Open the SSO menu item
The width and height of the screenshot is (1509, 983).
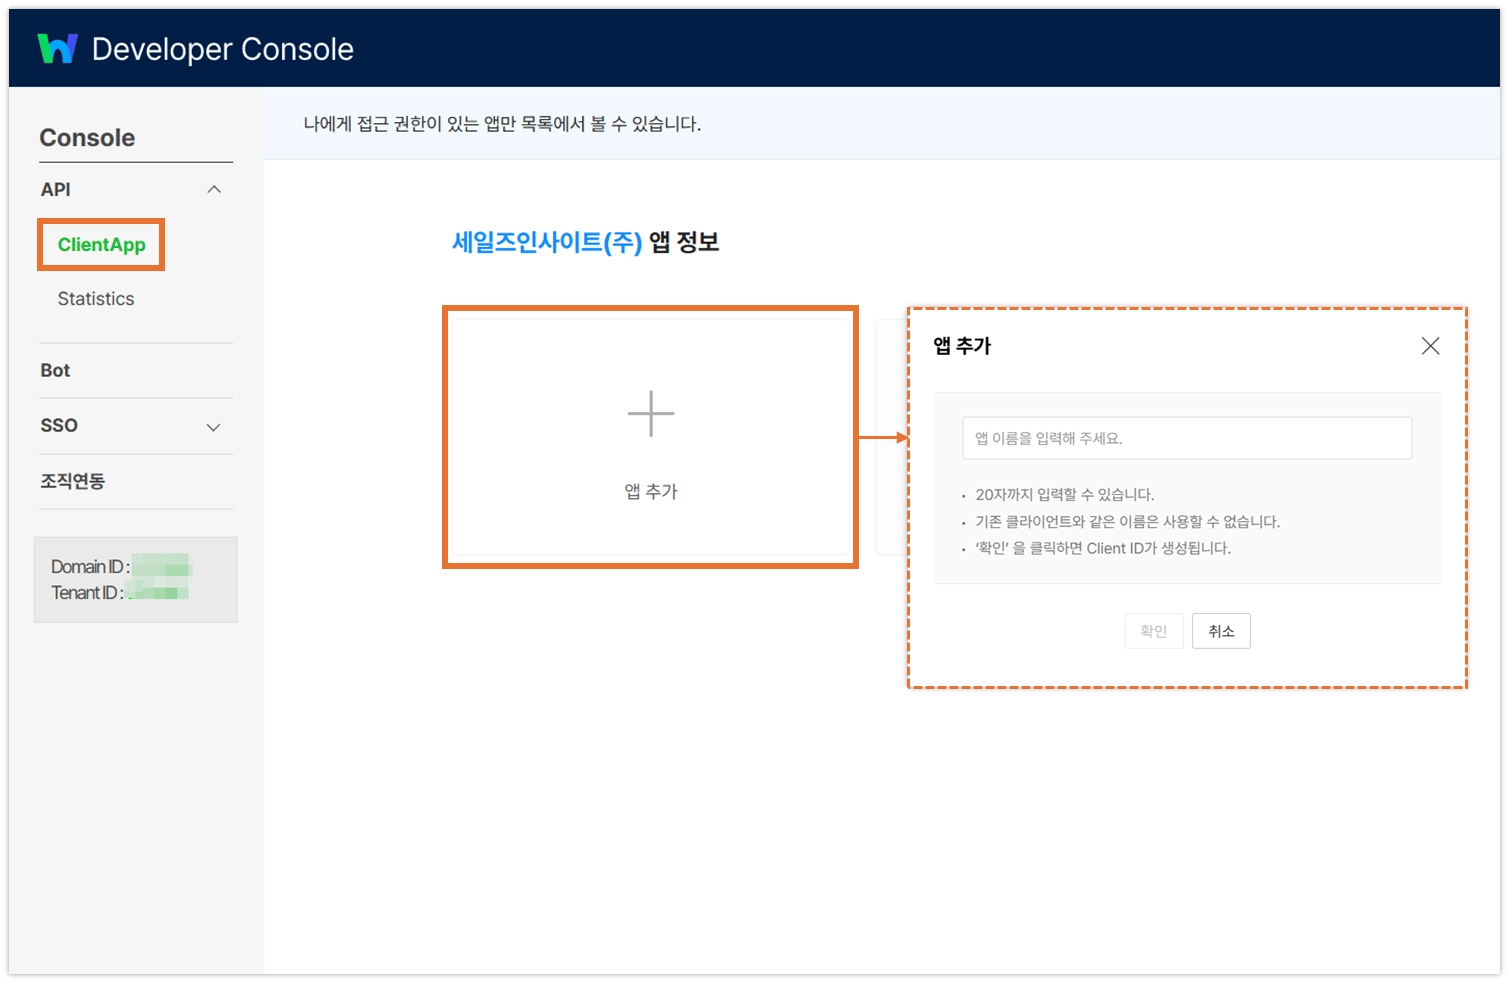(59, 425)
